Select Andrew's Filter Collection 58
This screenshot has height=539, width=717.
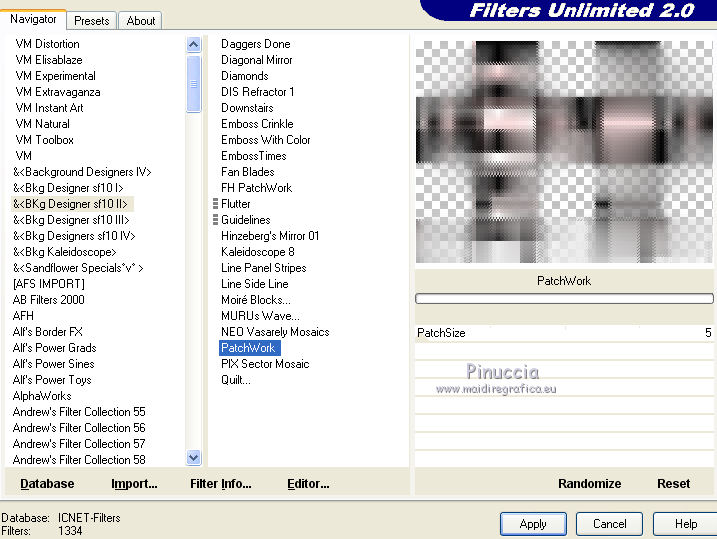coord(79,460)
